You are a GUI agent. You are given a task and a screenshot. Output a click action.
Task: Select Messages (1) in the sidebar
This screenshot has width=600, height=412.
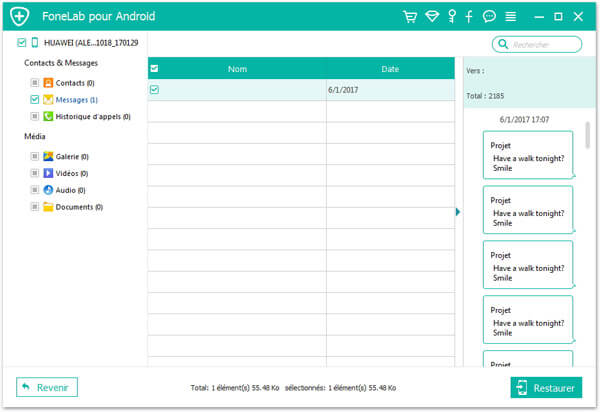pyautogui.click(x=77, y=100)
